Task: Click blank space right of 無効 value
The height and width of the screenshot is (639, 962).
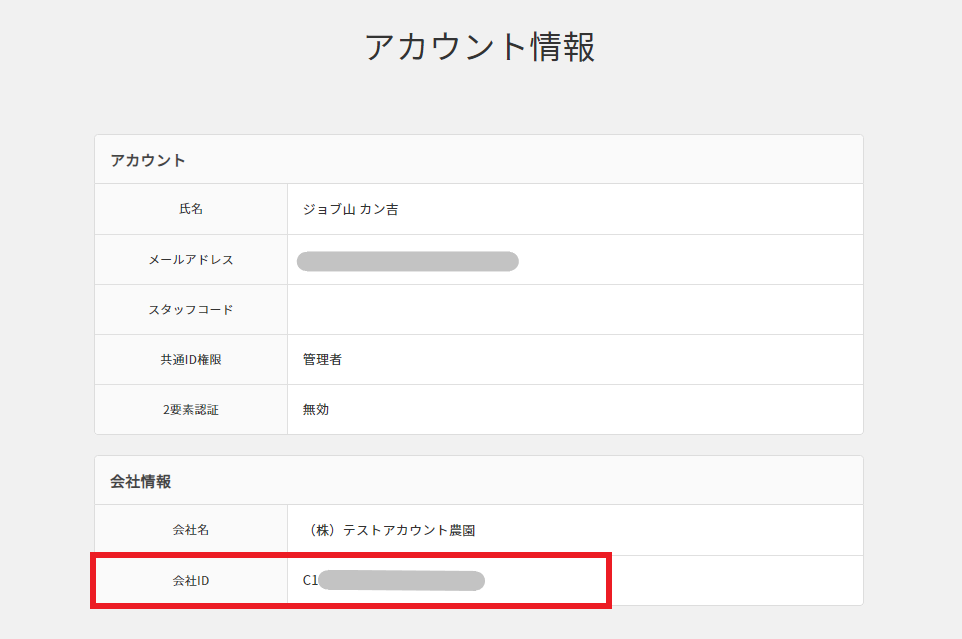Action: [600, 410]
